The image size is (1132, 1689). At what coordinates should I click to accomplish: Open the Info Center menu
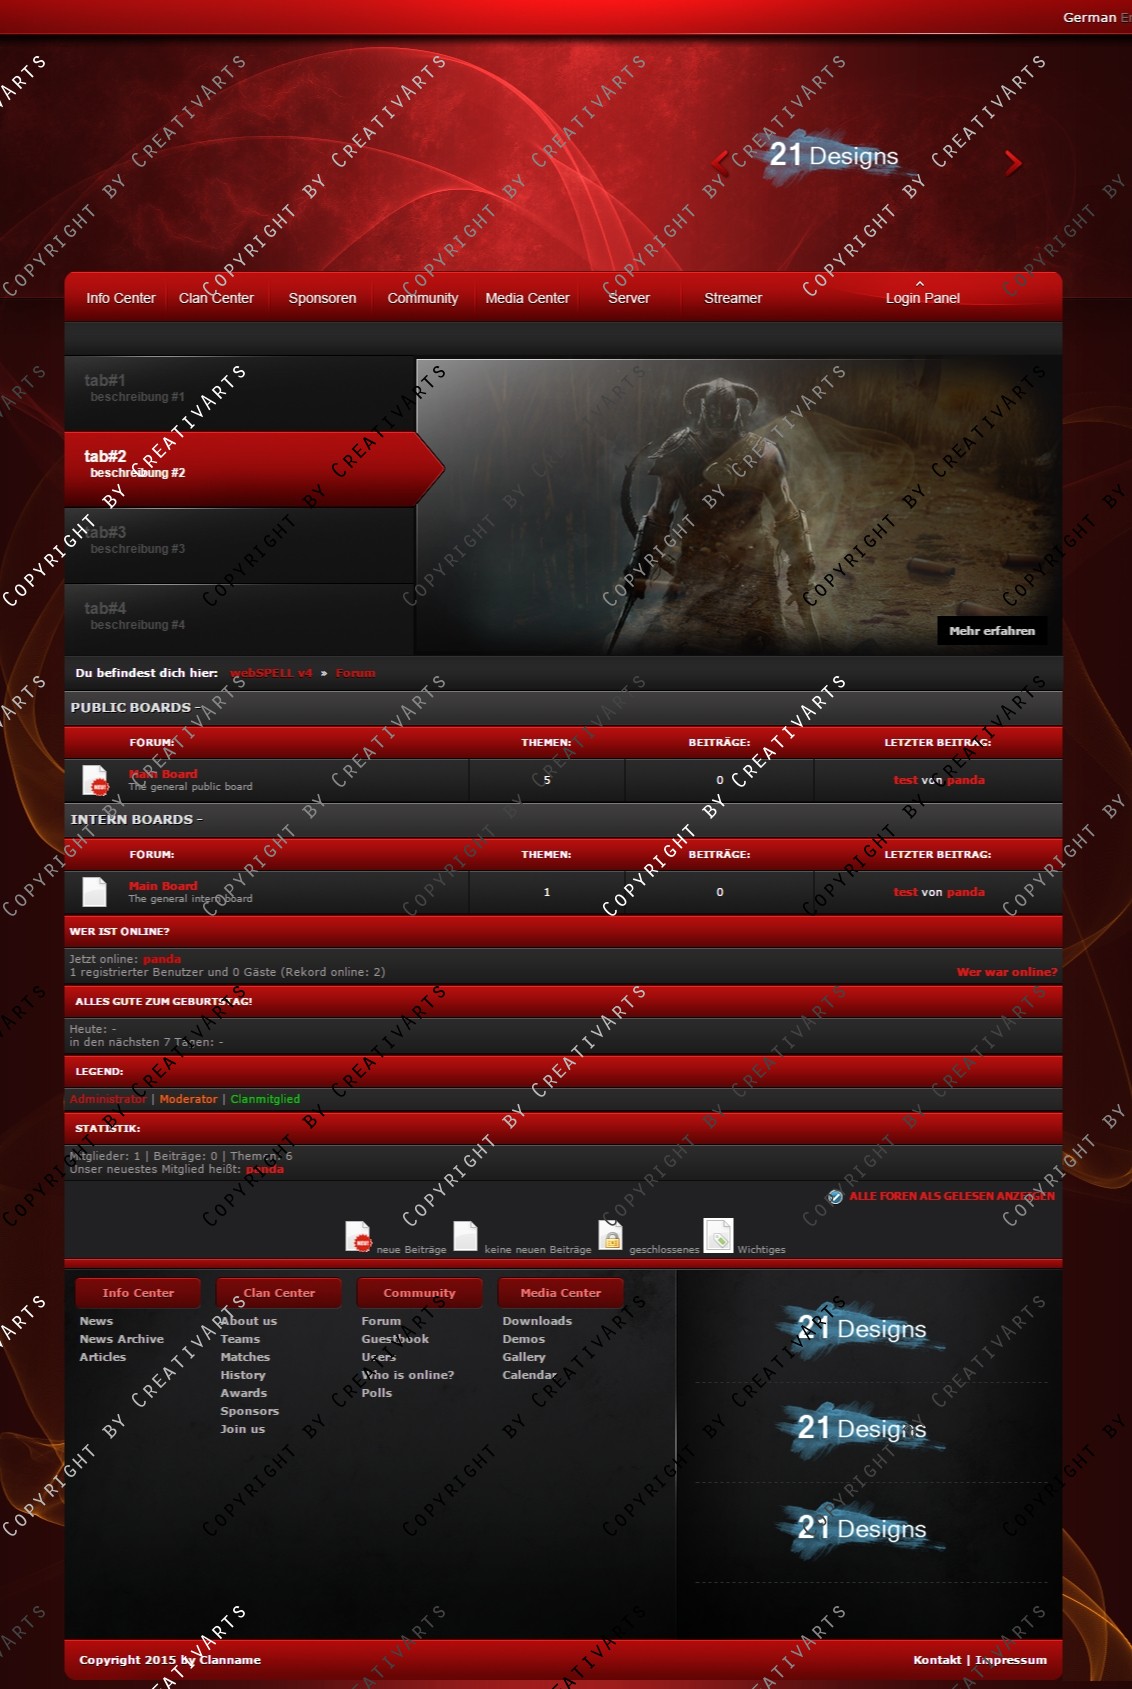tap(121, 298)
